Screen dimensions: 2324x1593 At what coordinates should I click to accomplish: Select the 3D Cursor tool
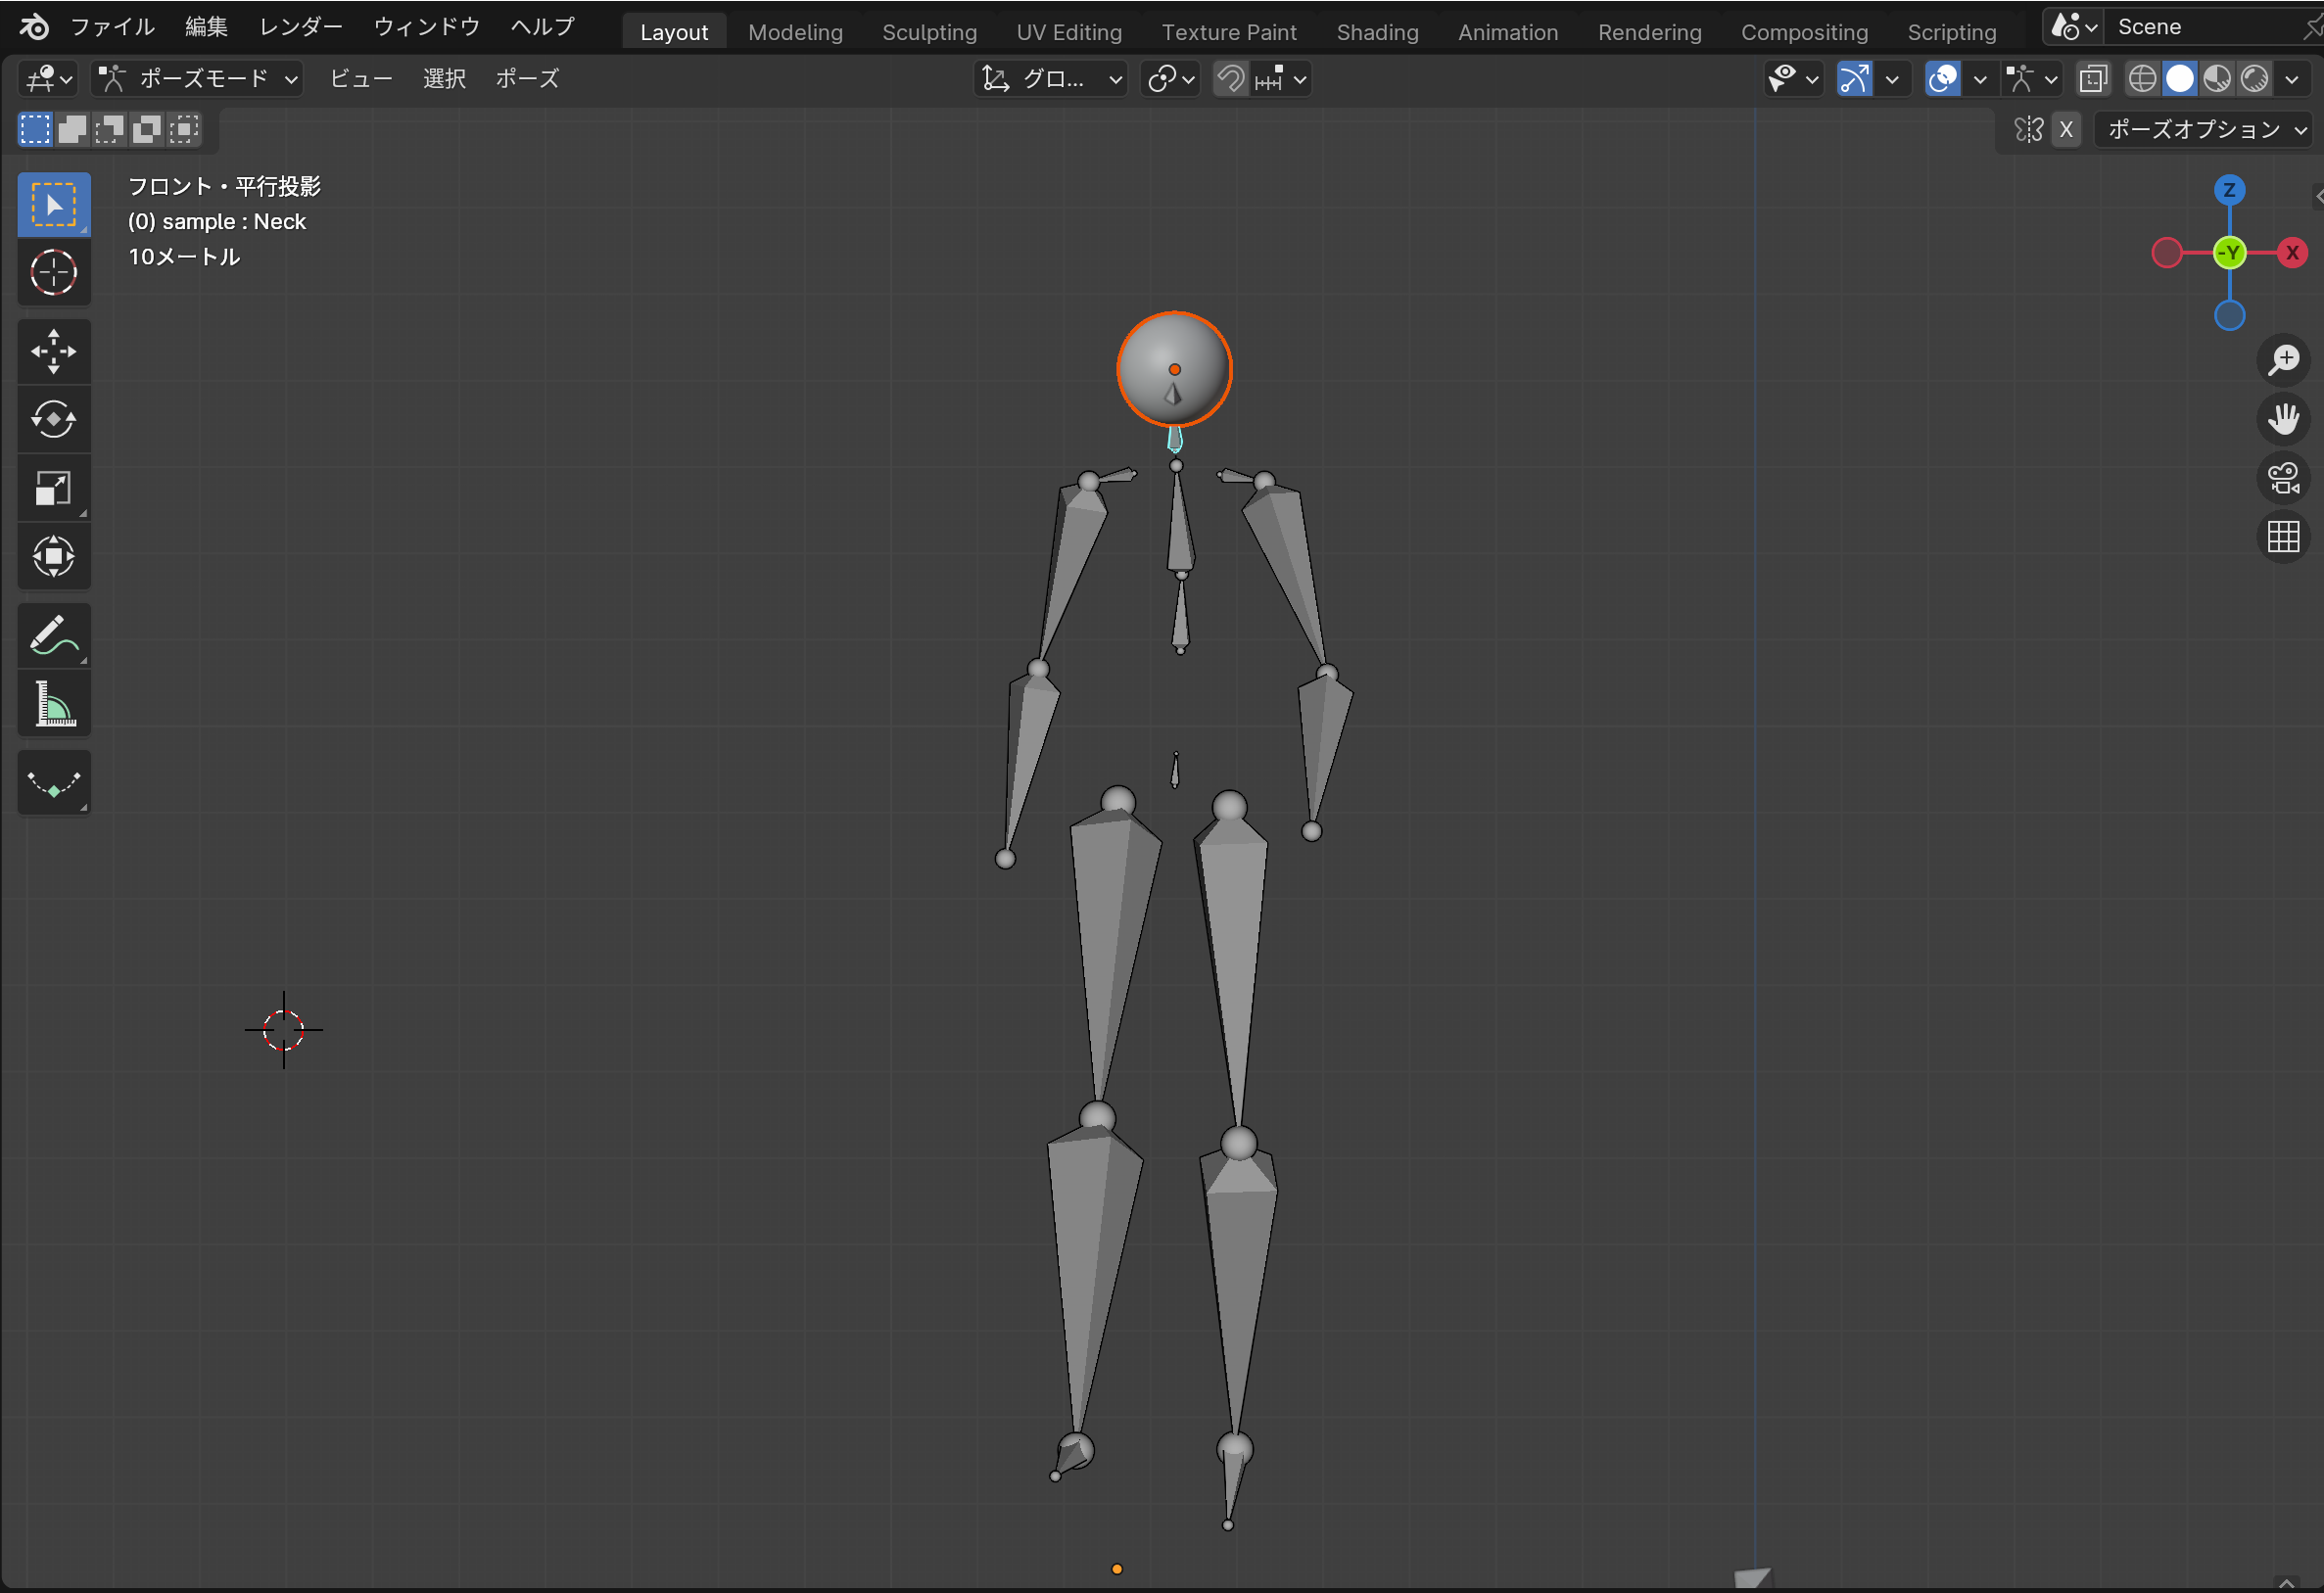tap(54, 273)
